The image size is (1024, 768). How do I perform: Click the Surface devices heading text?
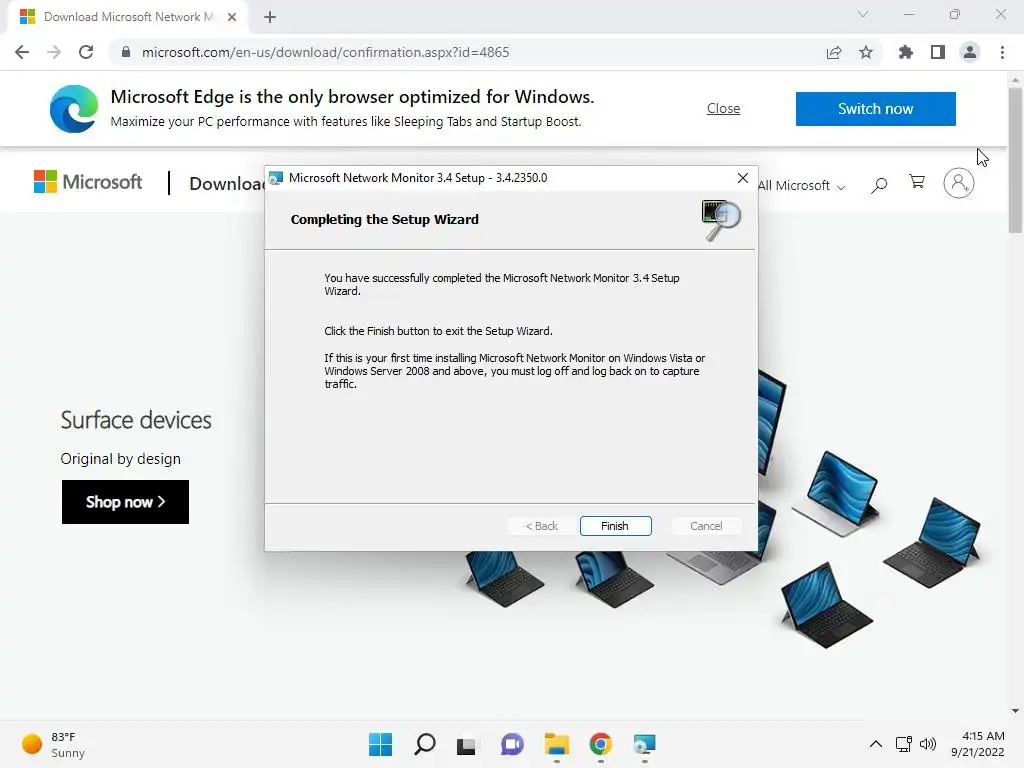point(136,420)
